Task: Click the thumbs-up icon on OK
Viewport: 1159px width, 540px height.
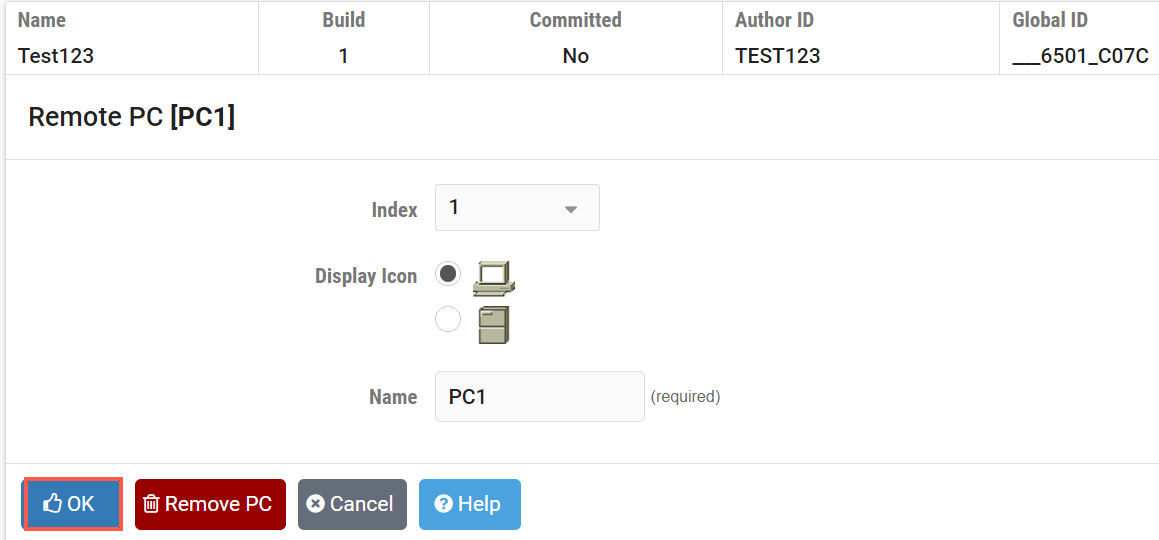Action: tap(53, 504)
